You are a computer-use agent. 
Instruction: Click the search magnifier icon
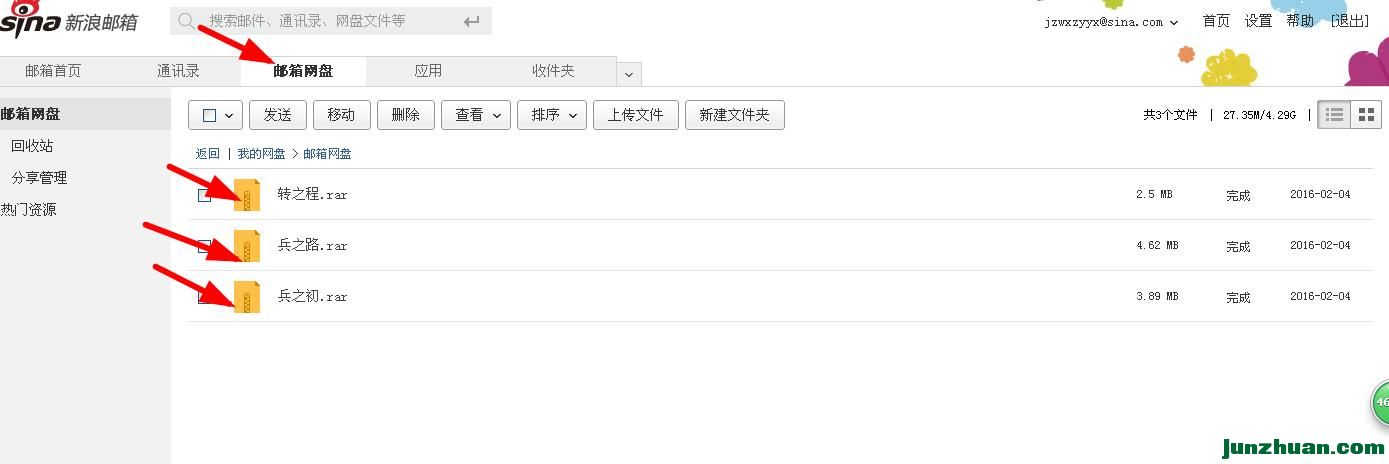[x=186, y=21]
